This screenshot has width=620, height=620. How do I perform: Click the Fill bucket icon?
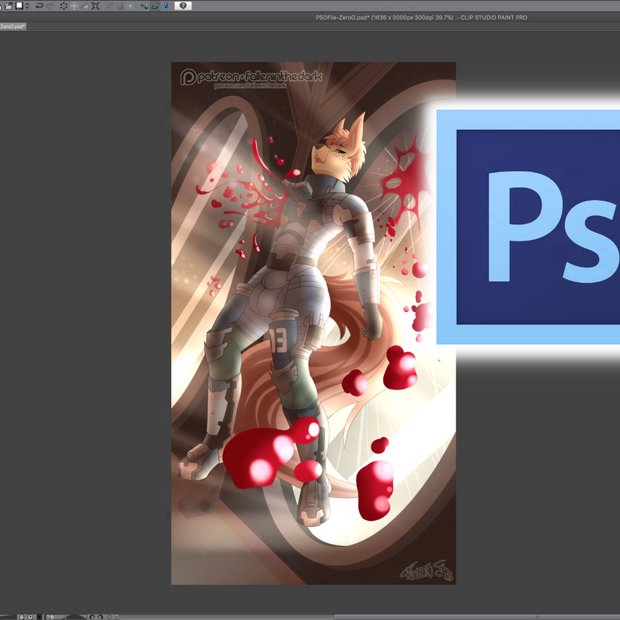point(85,6)
